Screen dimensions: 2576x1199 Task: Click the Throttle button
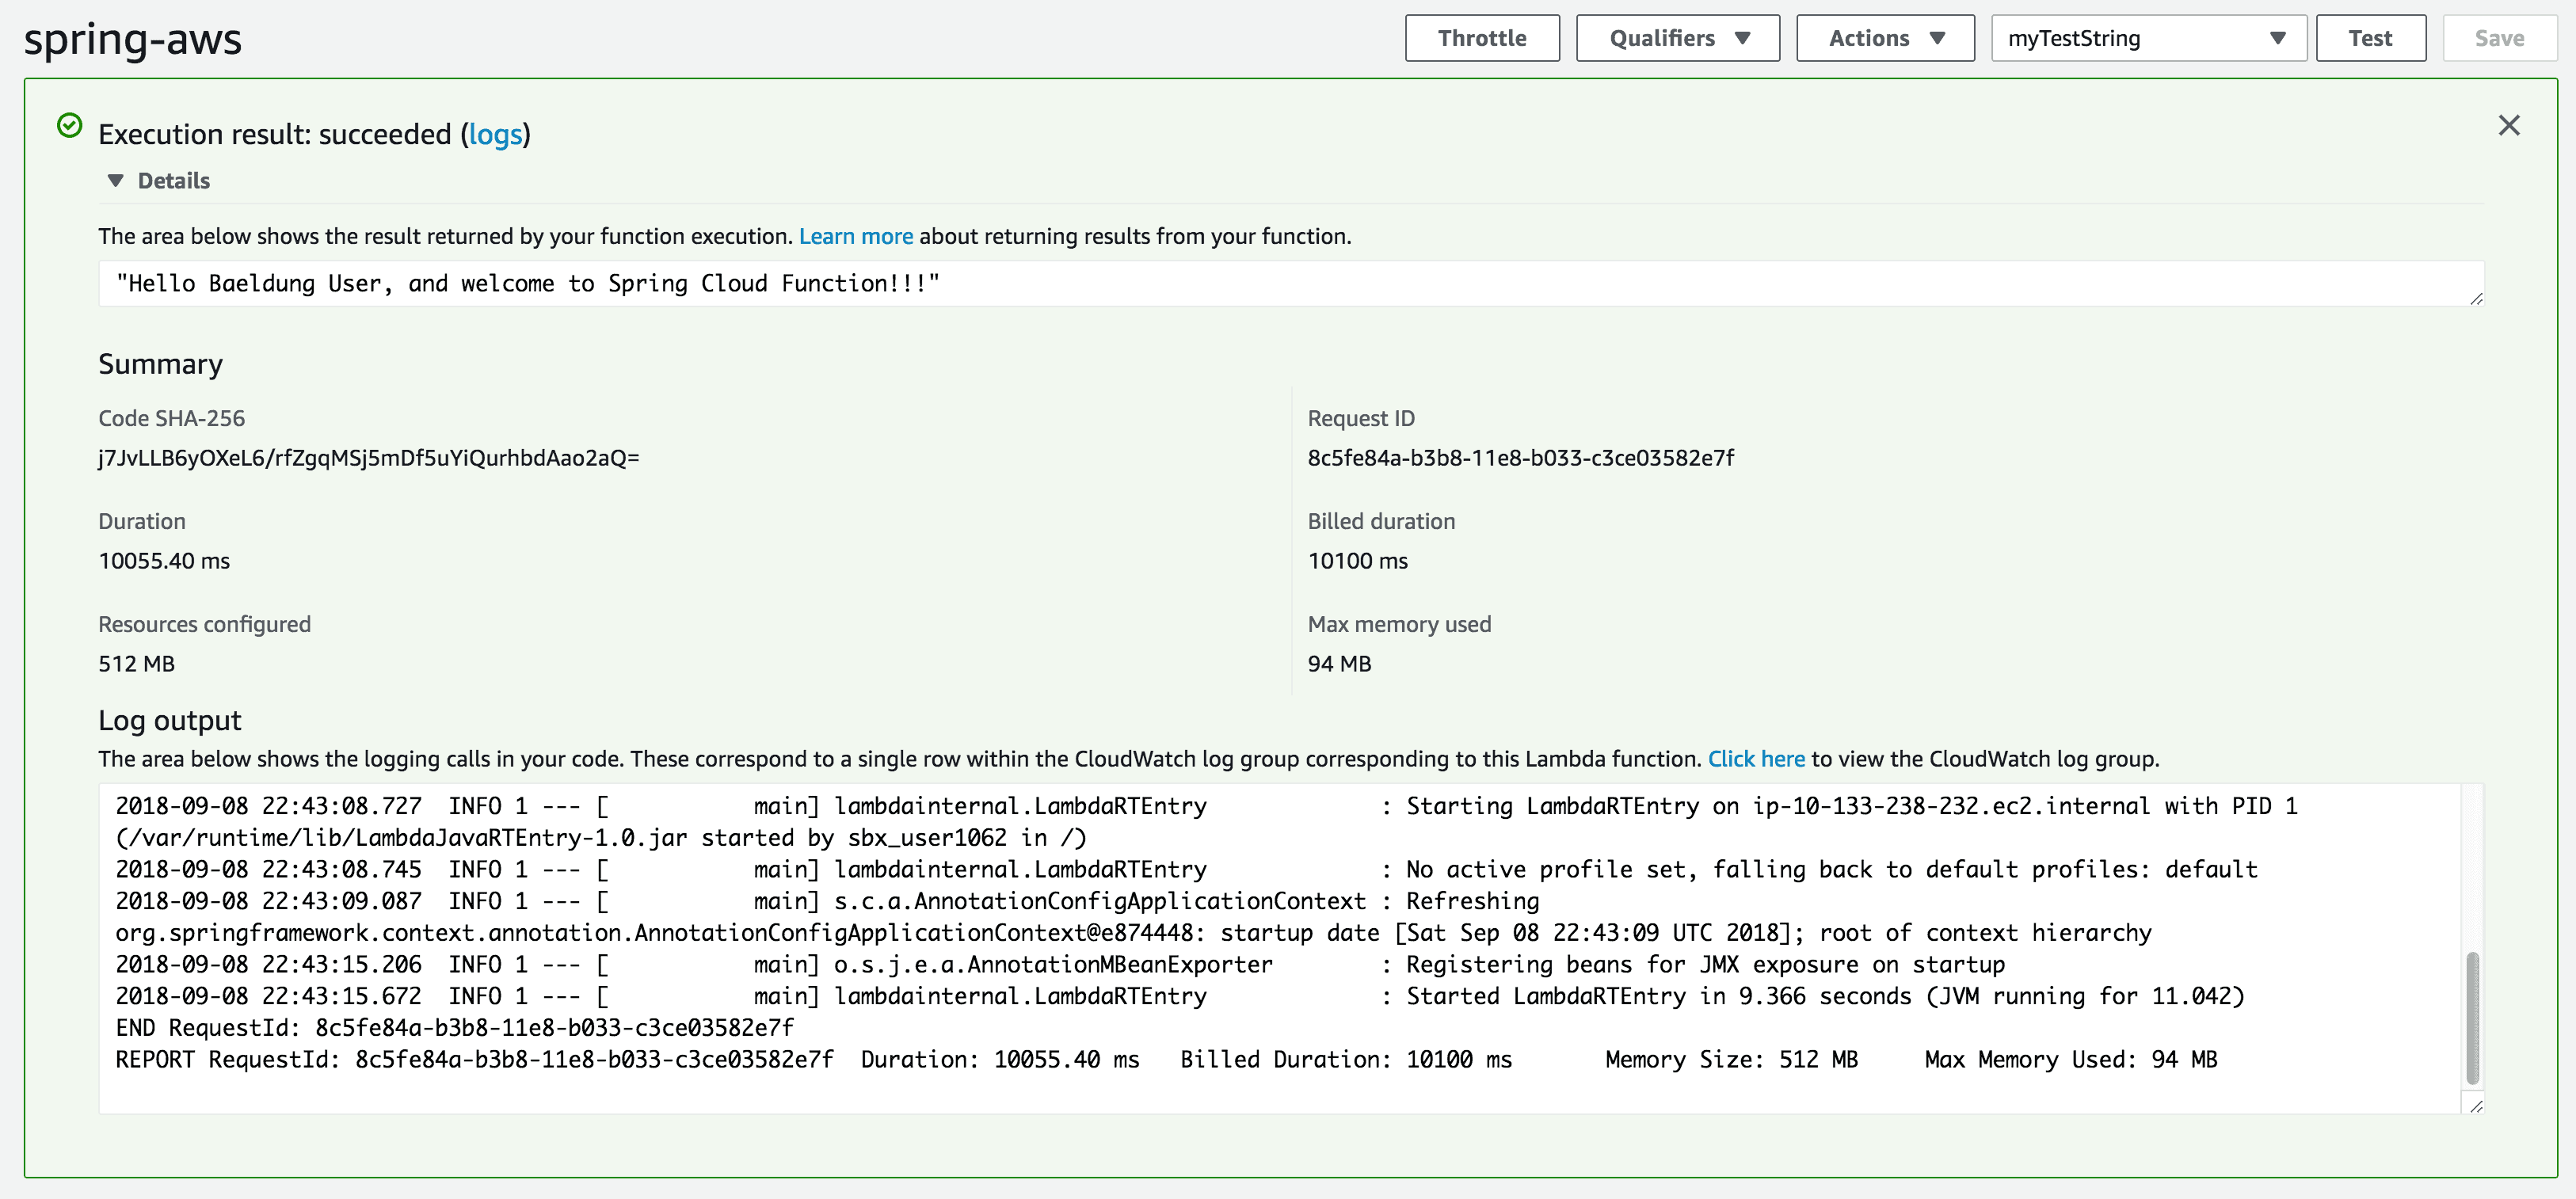[x=1481, y=38]
